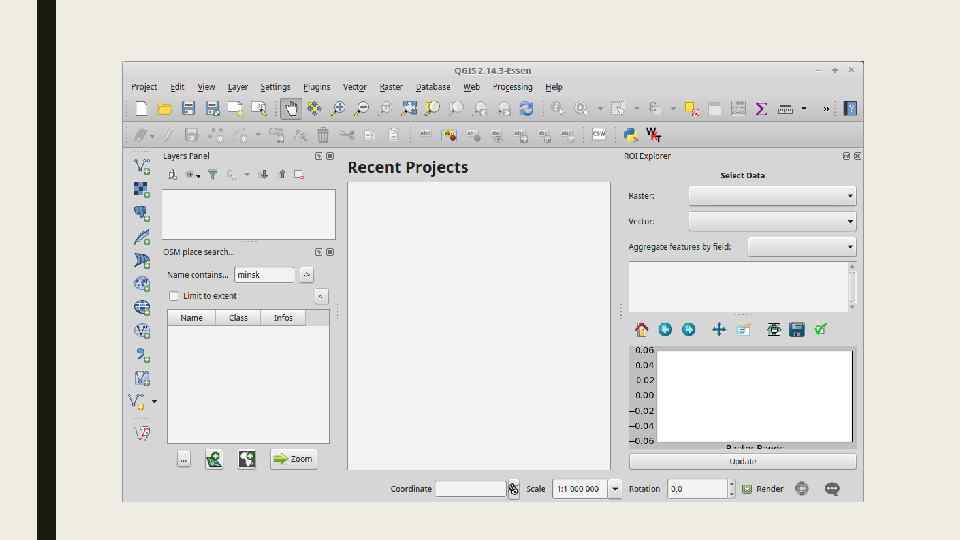Viewport: 960px width, 540px height.
Task: Open the Statistical Summary sigma icon
Action: coord(761,109)
